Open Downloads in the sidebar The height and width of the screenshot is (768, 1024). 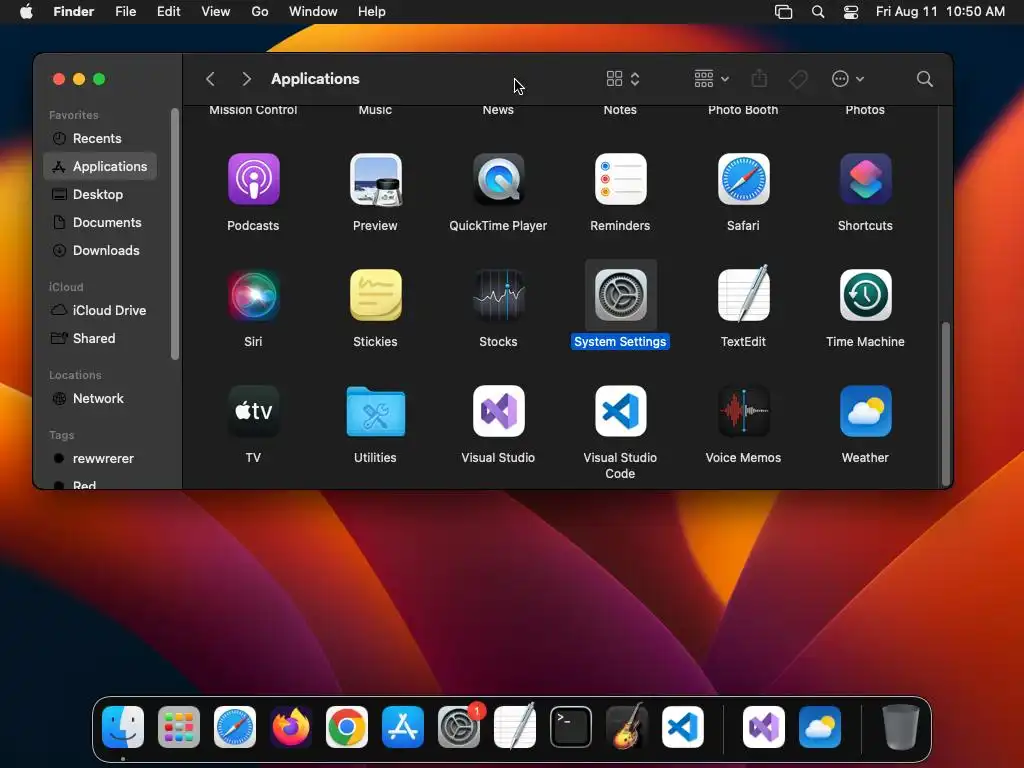[x=100, y=251]
